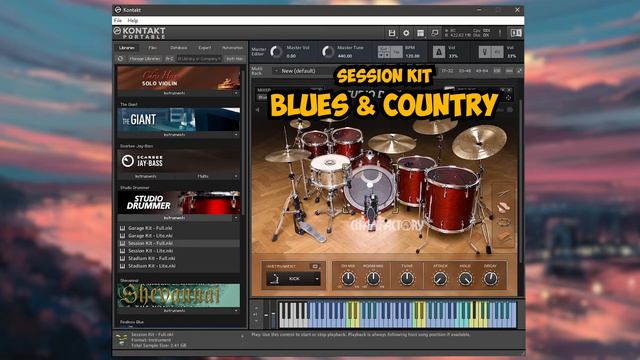Click the Master Vol knob

click(276, 52)
